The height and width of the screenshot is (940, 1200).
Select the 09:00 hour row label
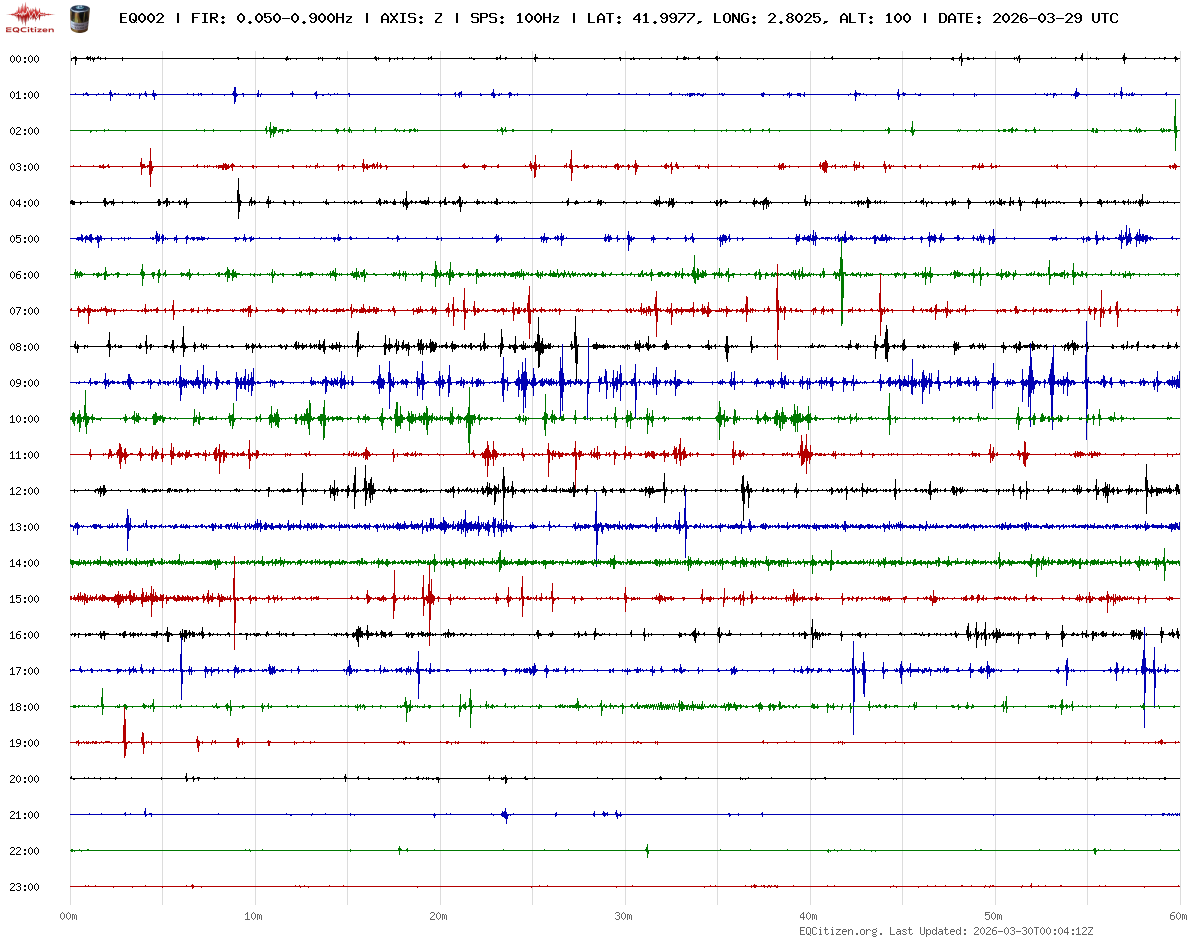click(24, 383)
